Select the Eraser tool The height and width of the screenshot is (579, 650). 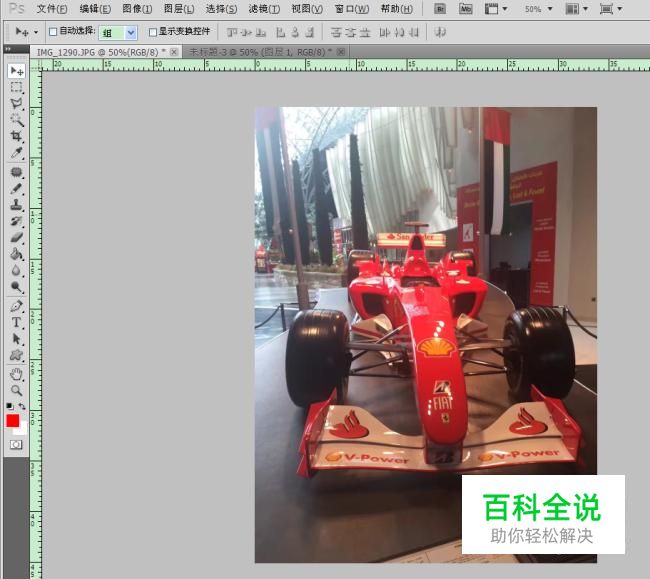(x=16, y=237)
